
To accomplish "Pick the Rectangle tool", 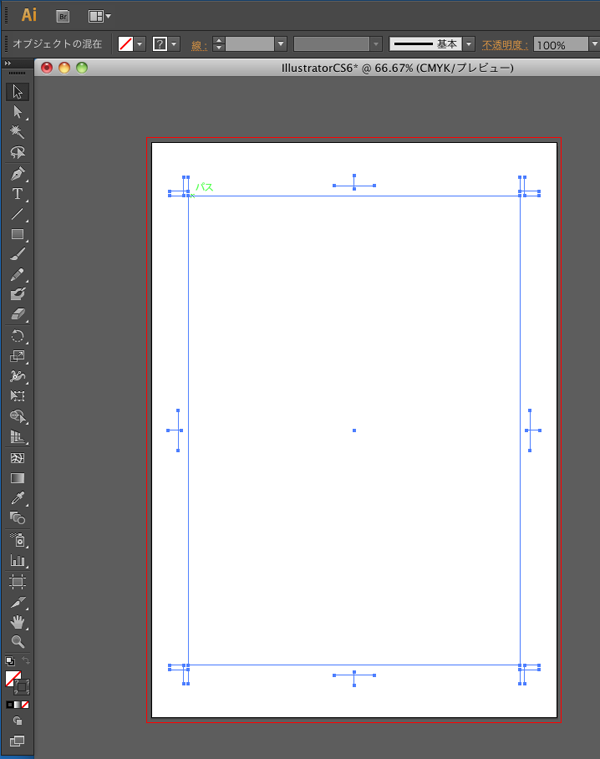I will pos(17,234).
